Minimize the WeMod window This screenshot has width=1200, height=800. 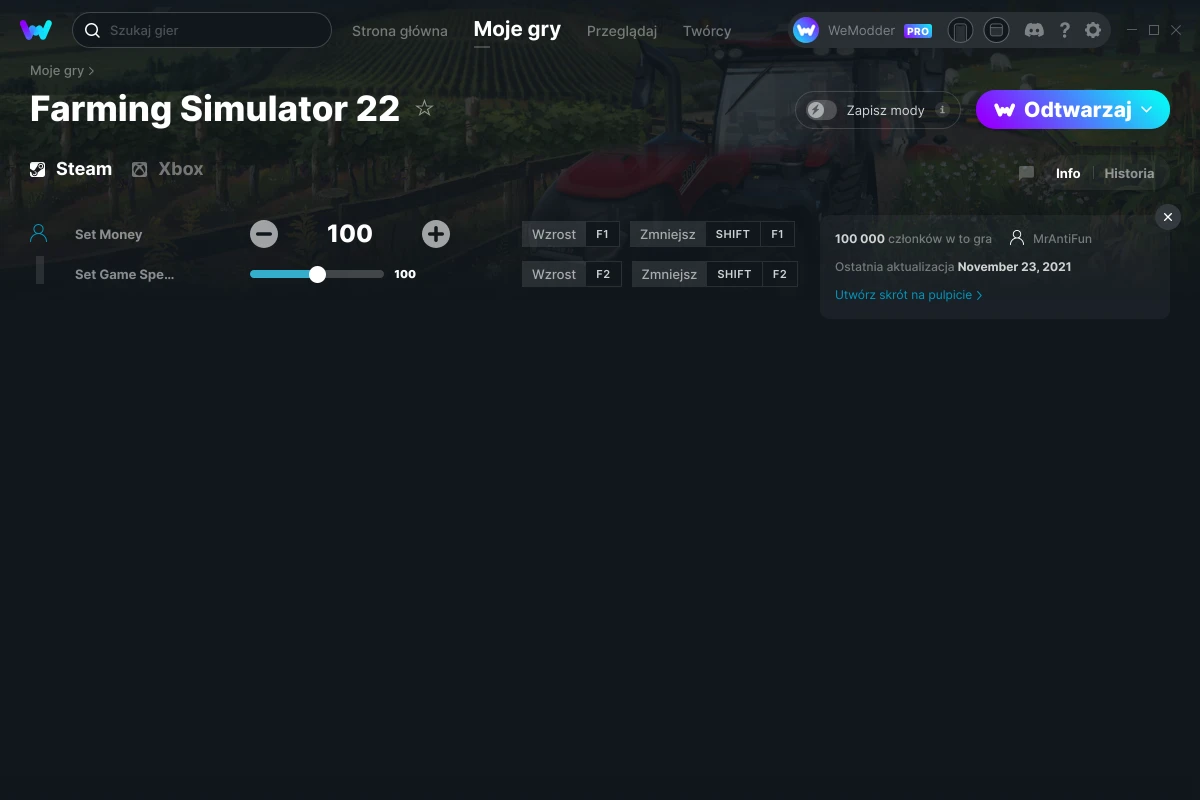pos(1132,30)
